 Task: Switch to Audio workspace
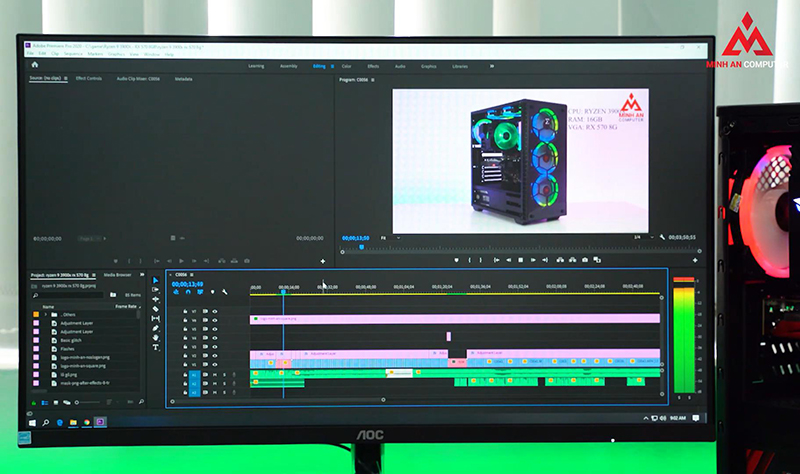[400, 66]
